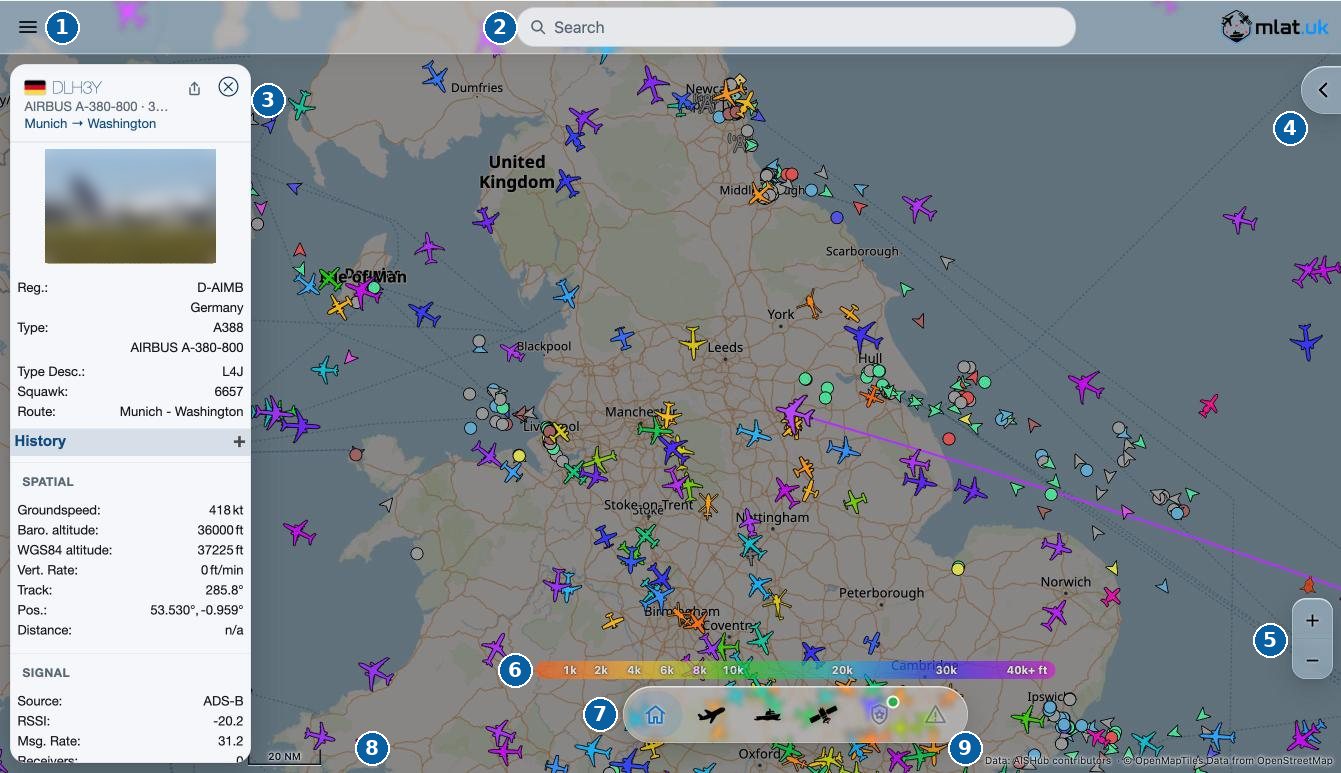The image size is (1341, 773).
Task: Expand the right sidebar with the chevron
Action: [x=1322, y=90]
